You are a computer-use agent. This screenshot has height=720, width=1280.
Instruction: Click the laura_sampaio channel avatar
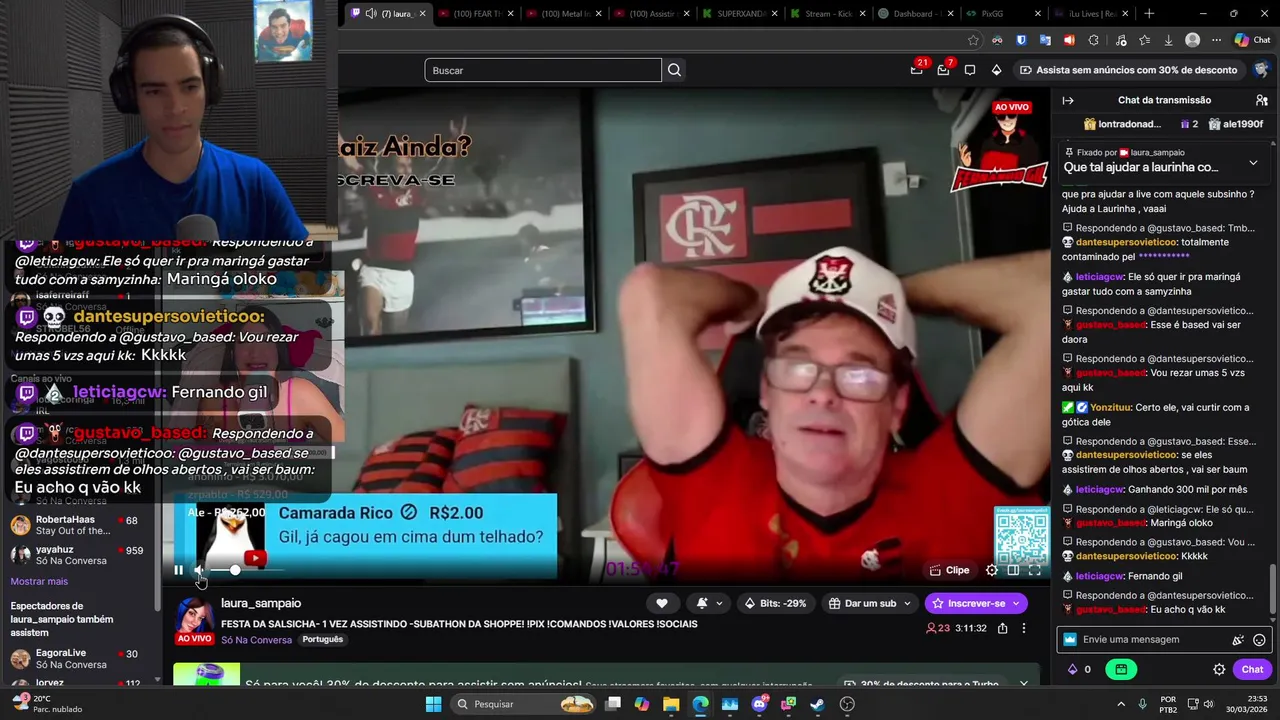pos(194,616)
